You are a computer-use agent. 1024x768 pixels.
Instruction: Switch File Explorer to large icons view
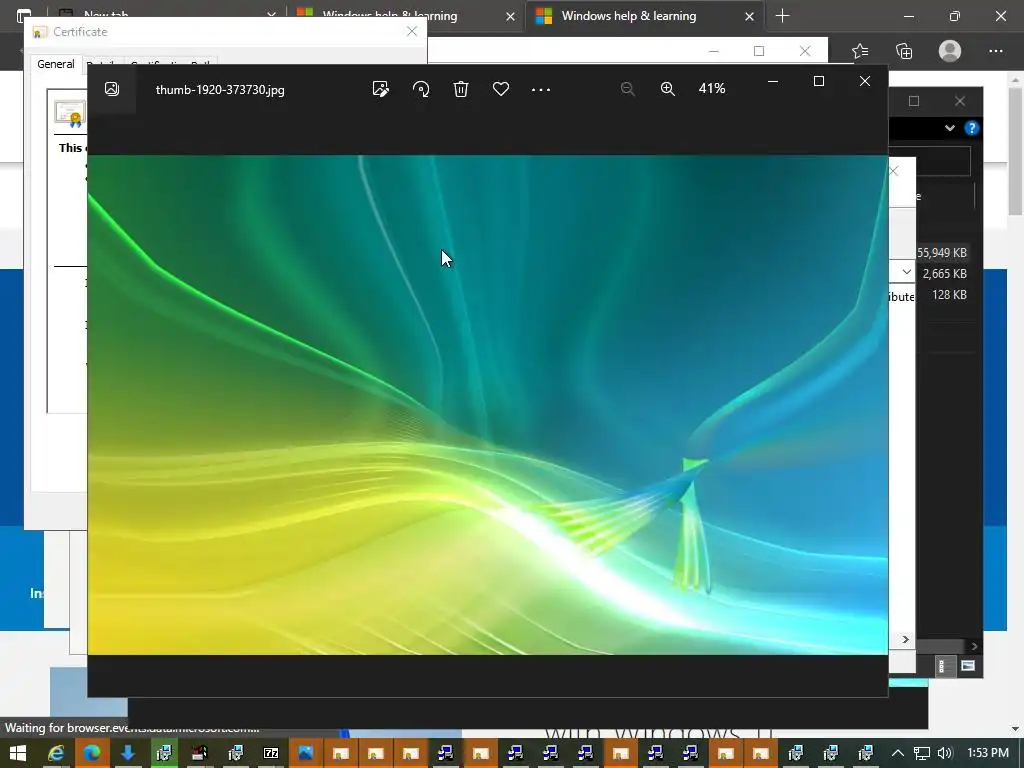click(968, 666)
